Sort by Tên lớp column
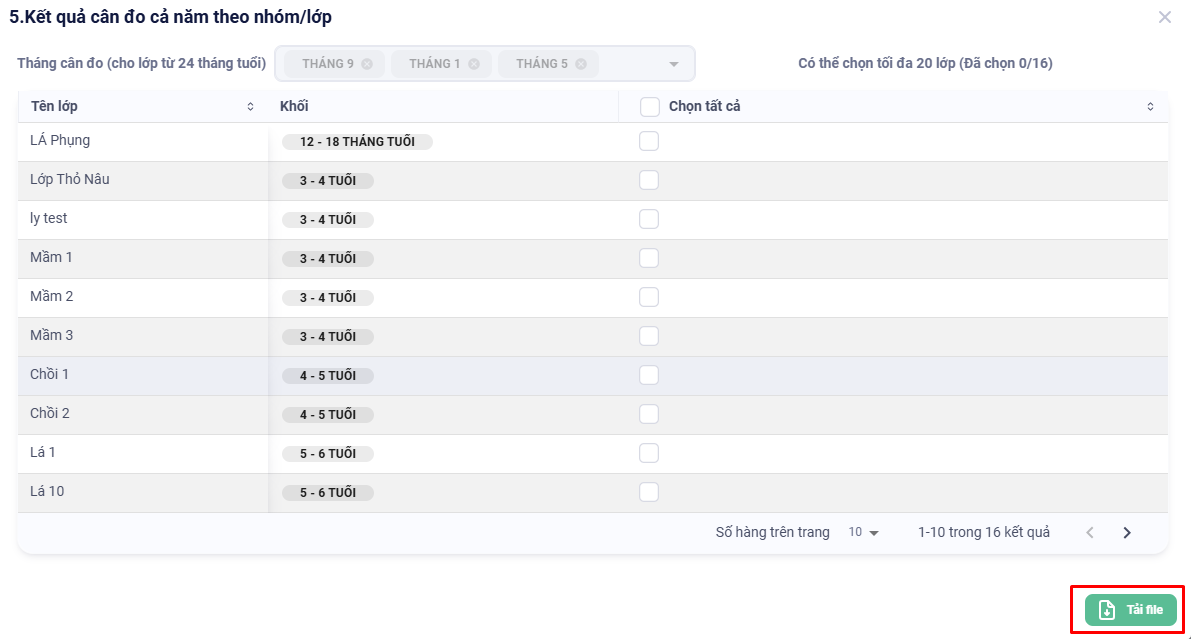This screenshot has height=639, width=1191. coord(250,107)
